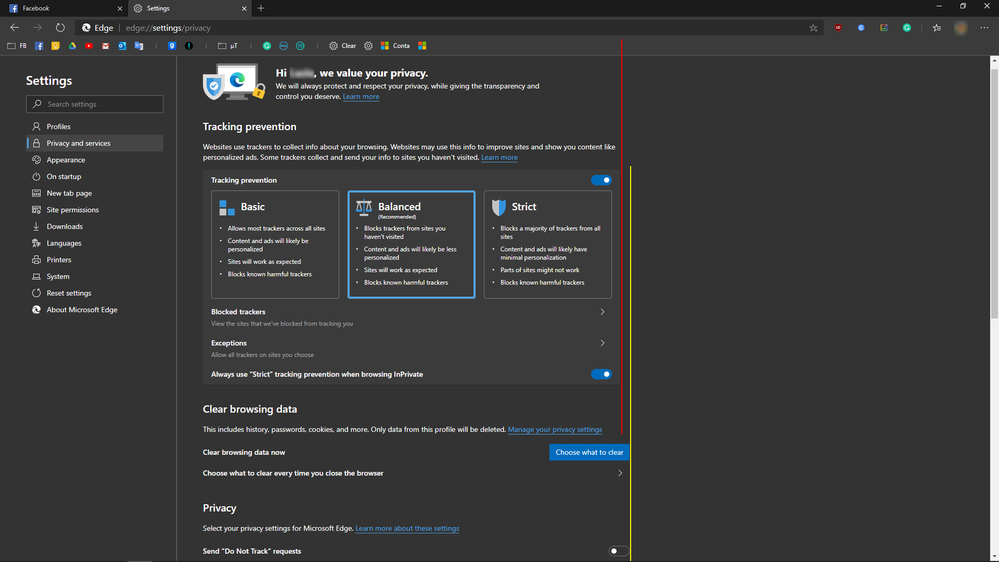Image resolution: width=999 pixels, height=562 pixels.
Task: Open the black circle exclamation bookmark
Action: [x=189, y=46]
